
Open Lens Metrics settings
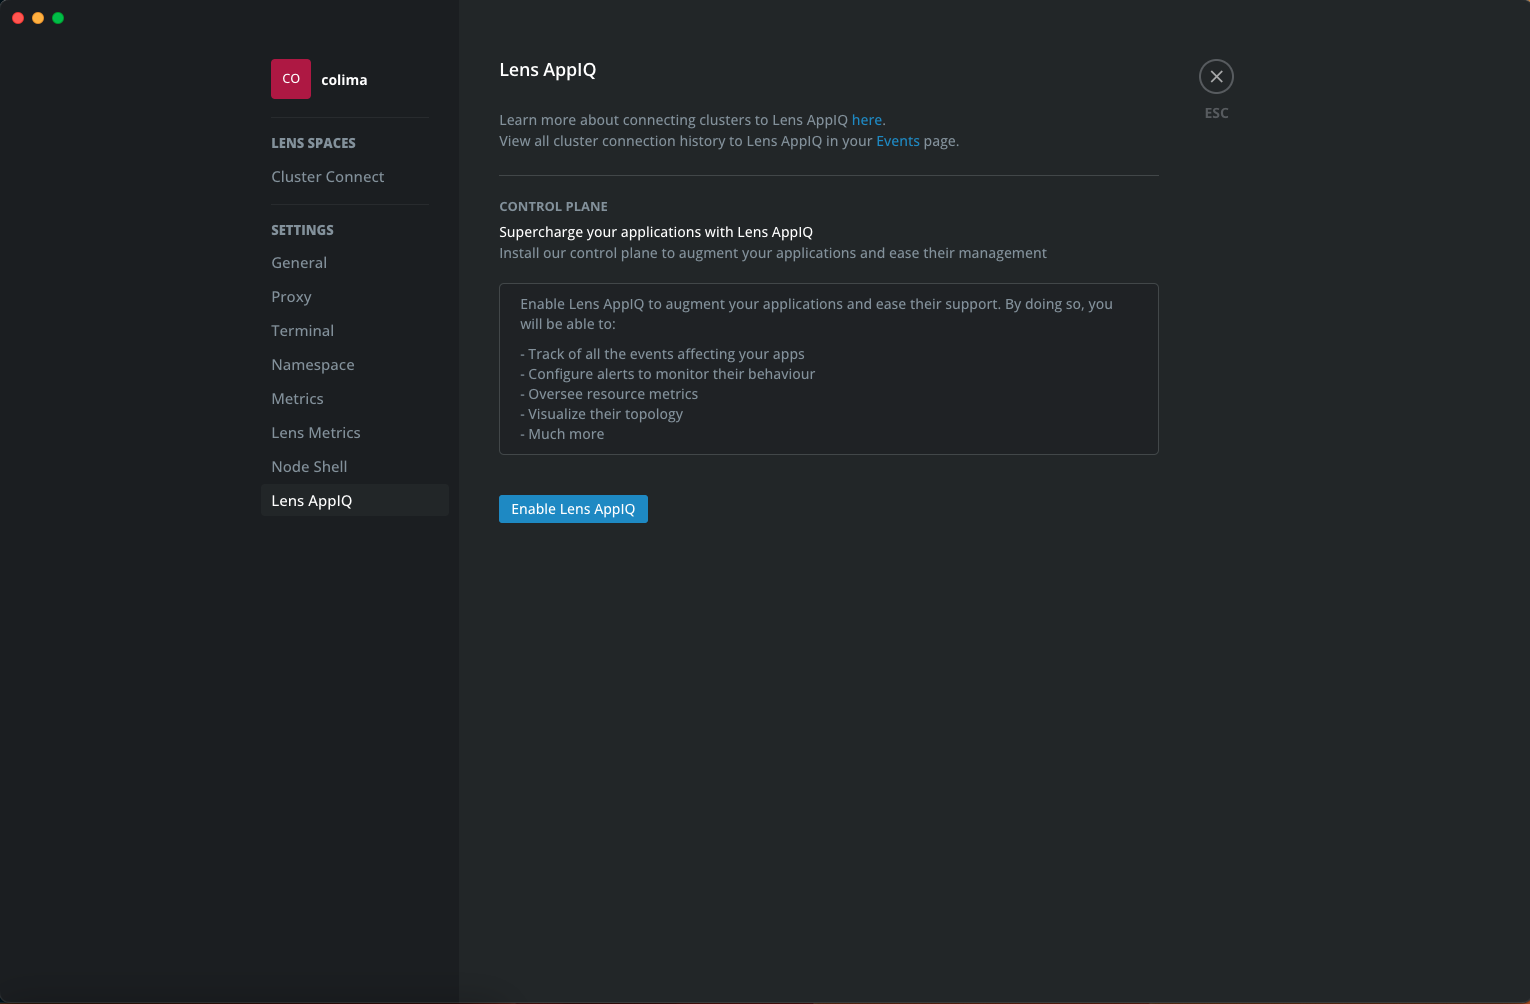pos(315,433)
